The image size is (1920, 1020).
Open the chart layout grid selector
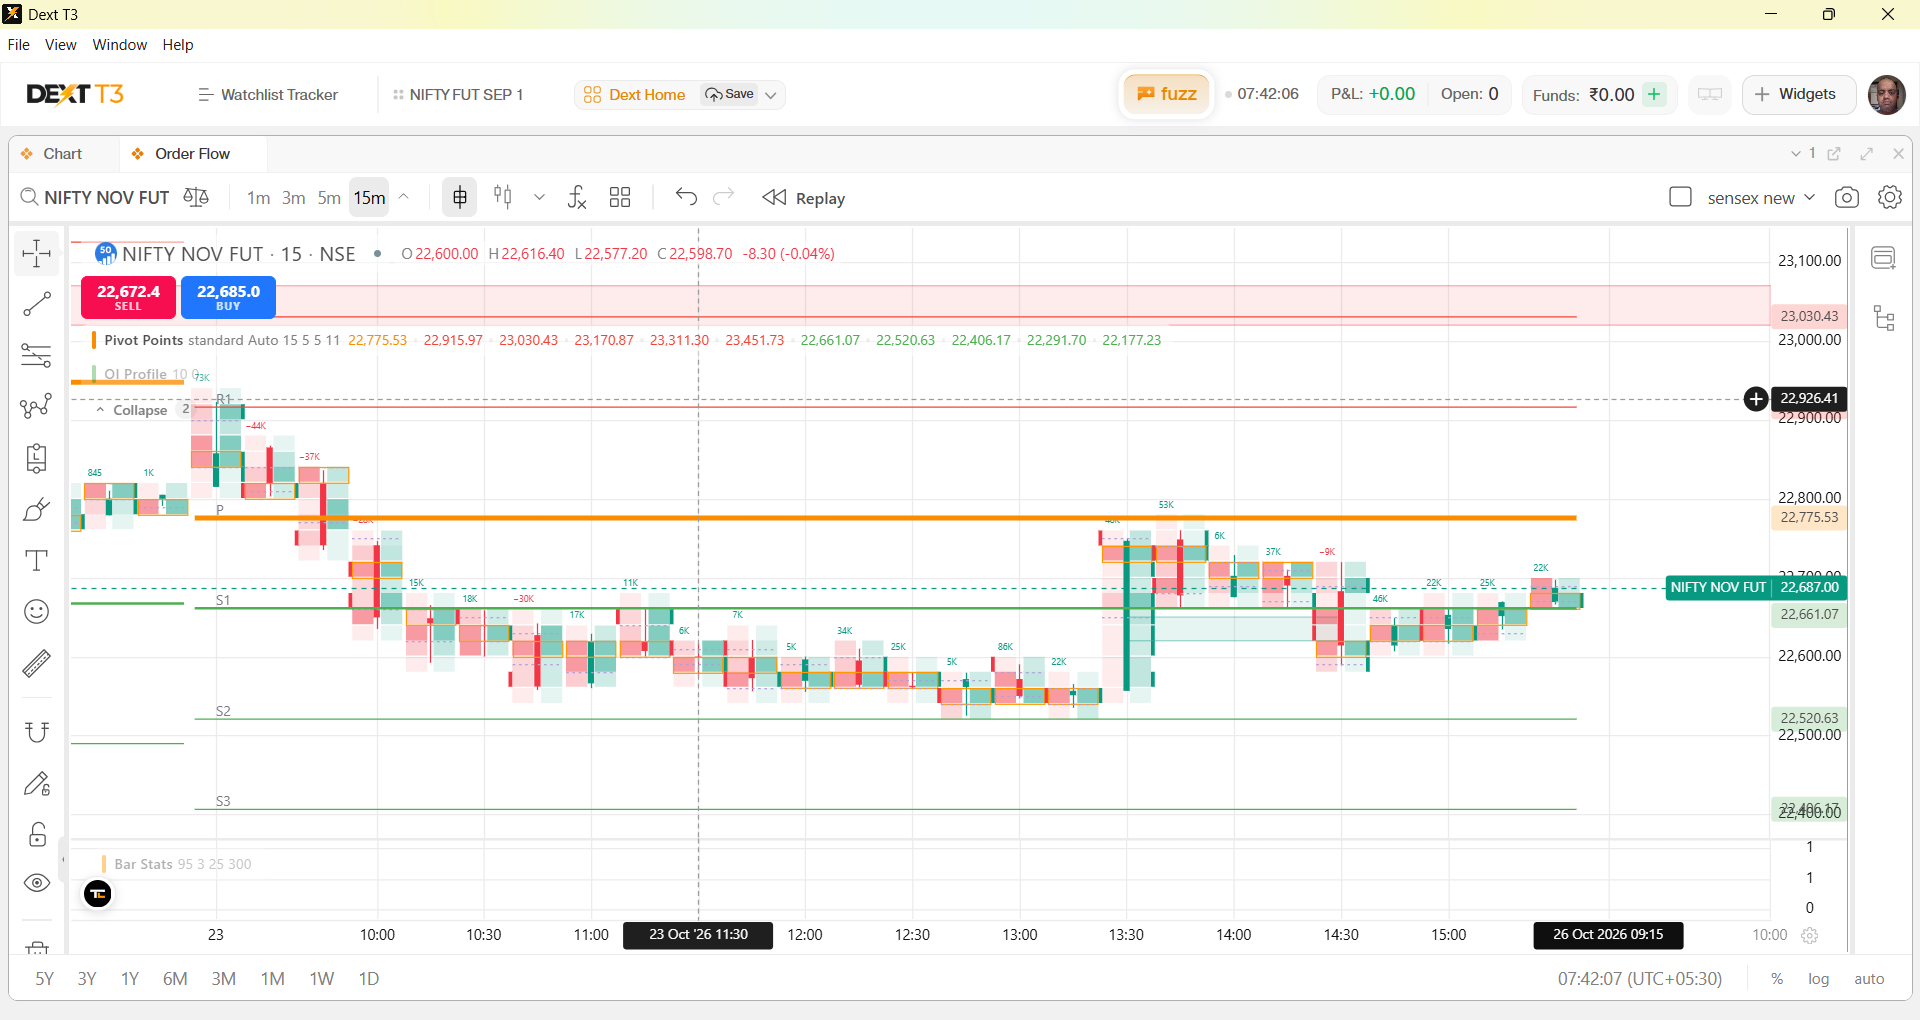620,198
